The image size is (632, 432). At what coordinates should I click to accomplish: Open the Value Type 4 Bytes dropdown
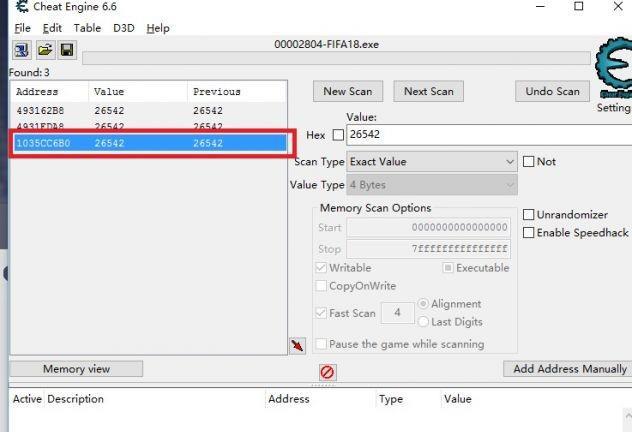(432, 185)
